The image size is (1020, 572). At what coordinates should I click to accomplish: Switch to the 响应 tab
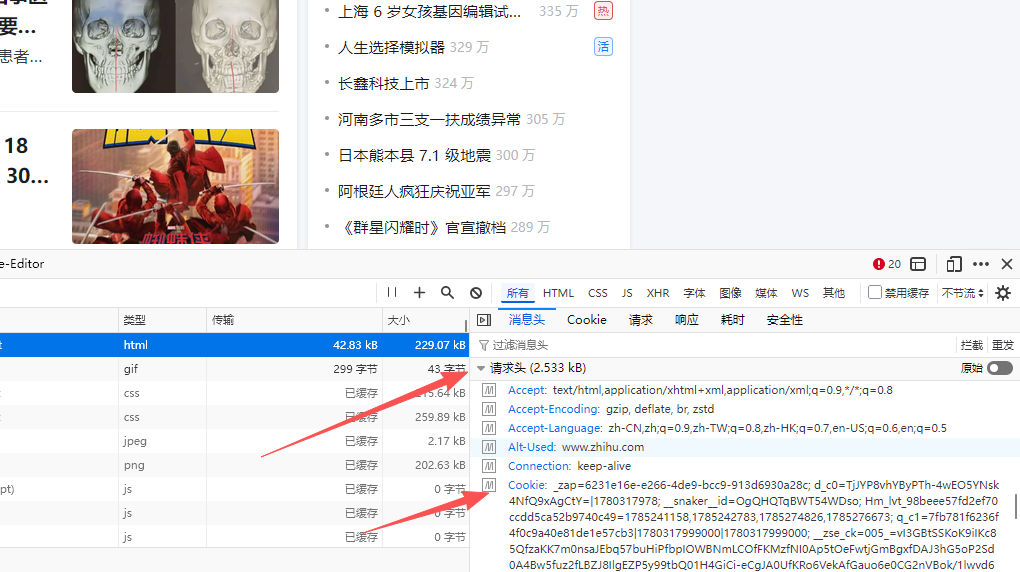[x=686, y=320]
